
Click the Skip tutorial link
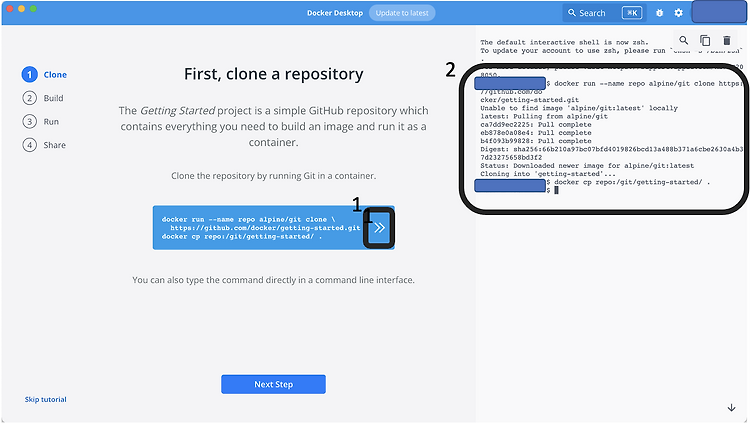45,400
